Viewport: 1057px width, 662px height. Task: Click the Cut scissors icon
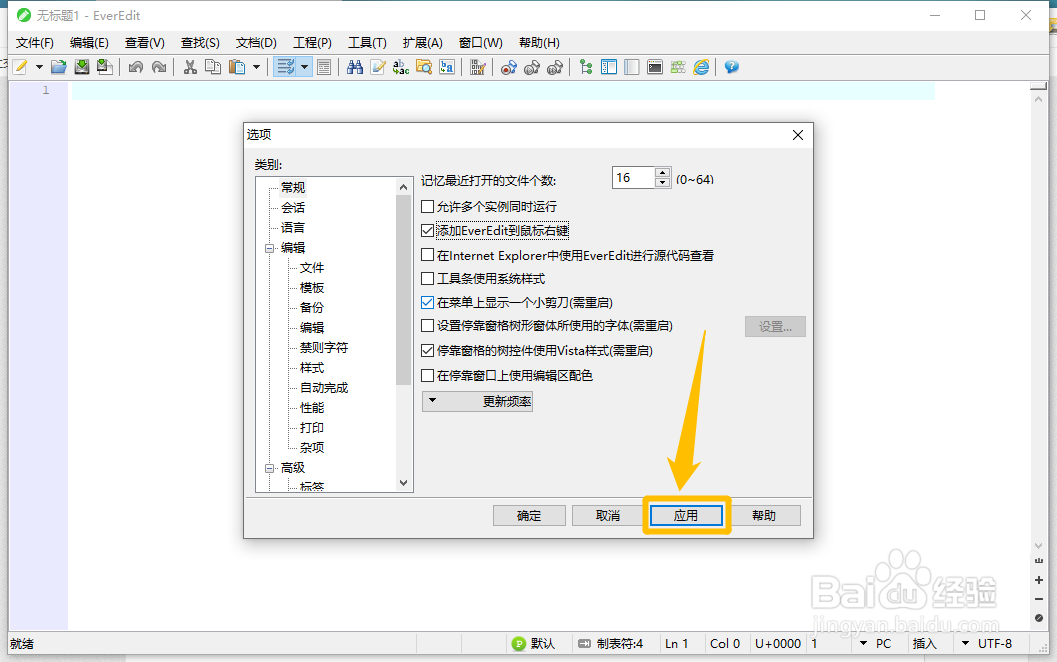click(x=190, y=67)
